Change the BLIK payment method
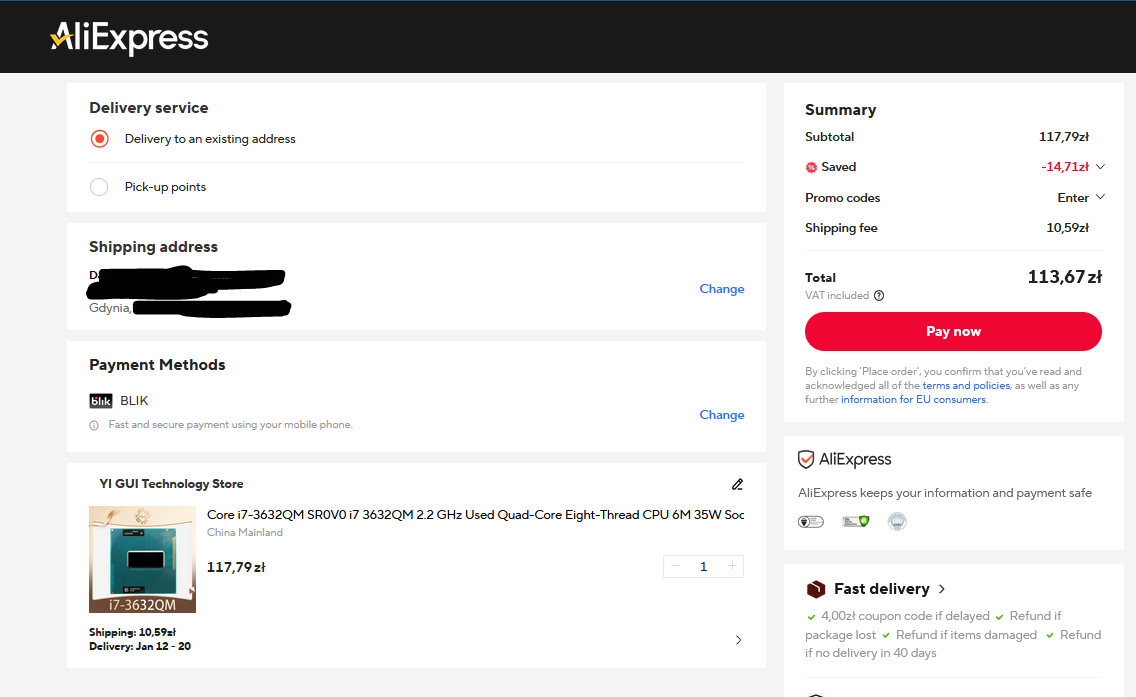Image resolution: width=1136 pixels, height=697 pixels. (722, 414)
